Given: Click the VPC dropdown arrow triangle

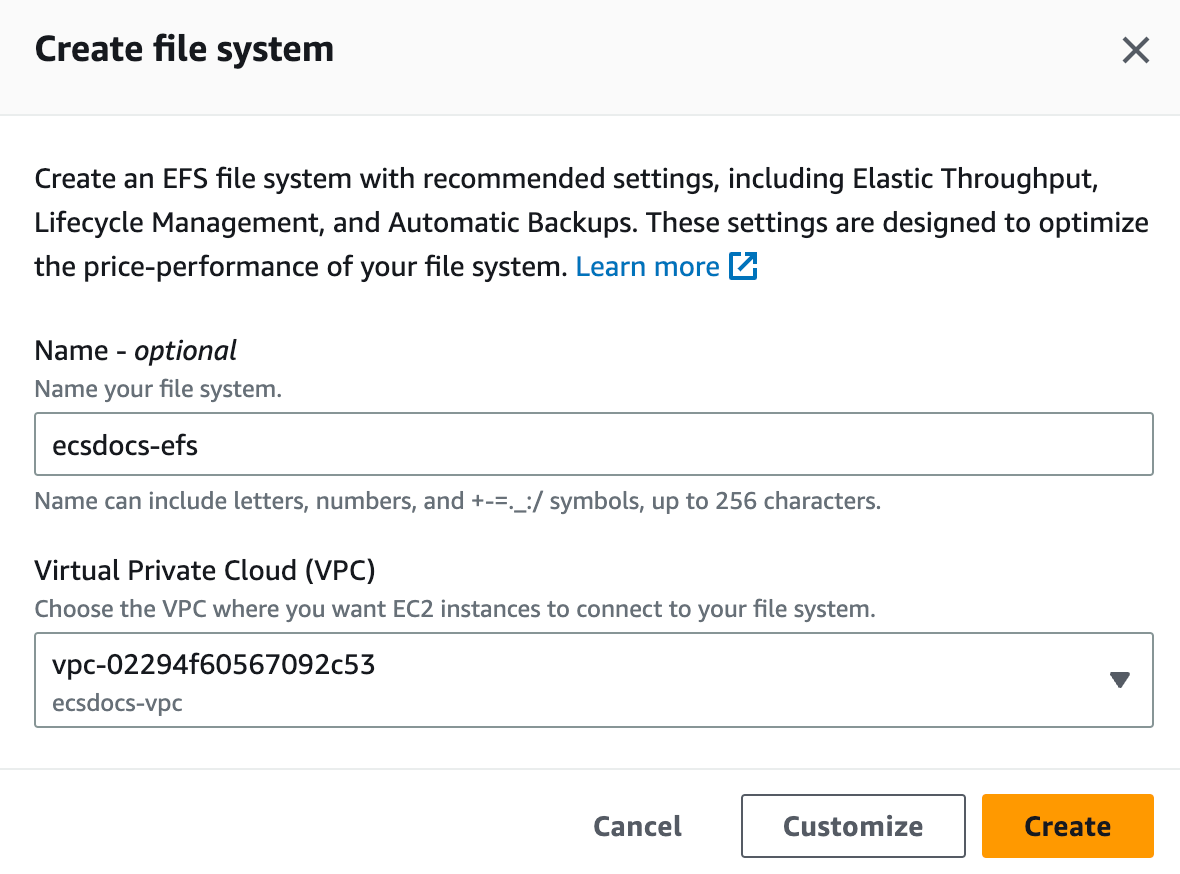Looking at the screenshot, I should 1120,680.
